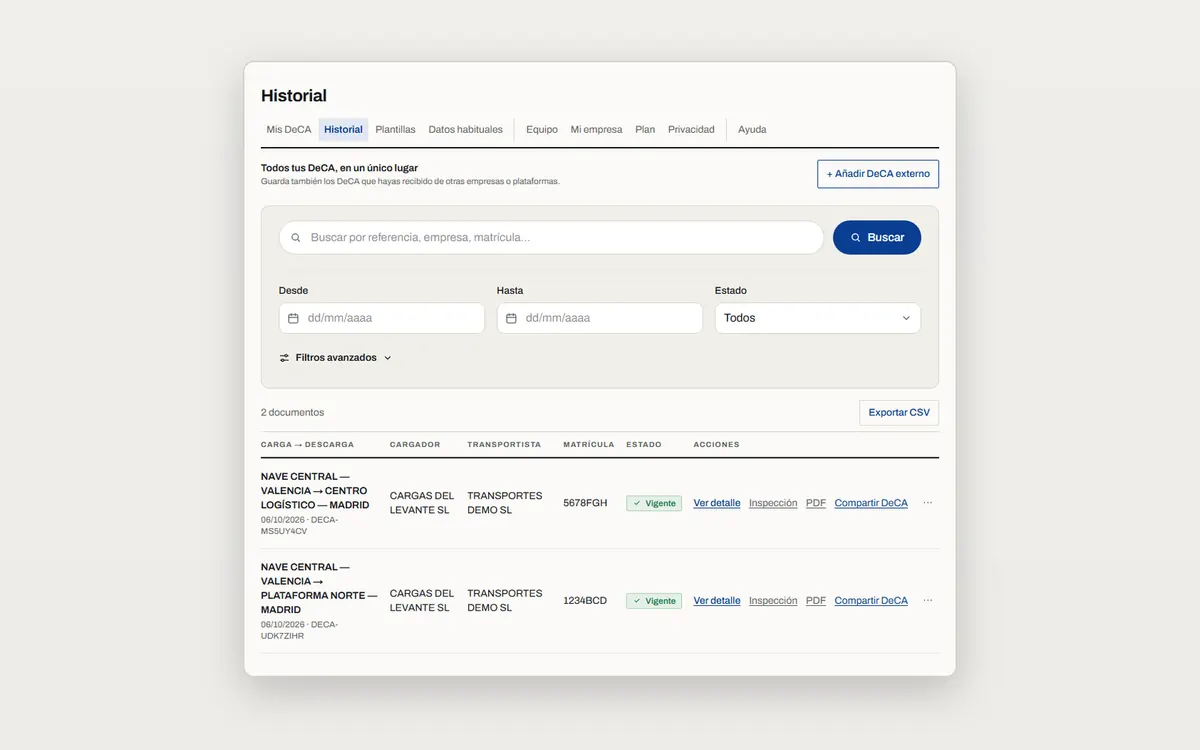1200x750 pixels.
Task: Click reference DECA-MS5UY4CV text
Action: pyautogui.click(x=300, y=526)
